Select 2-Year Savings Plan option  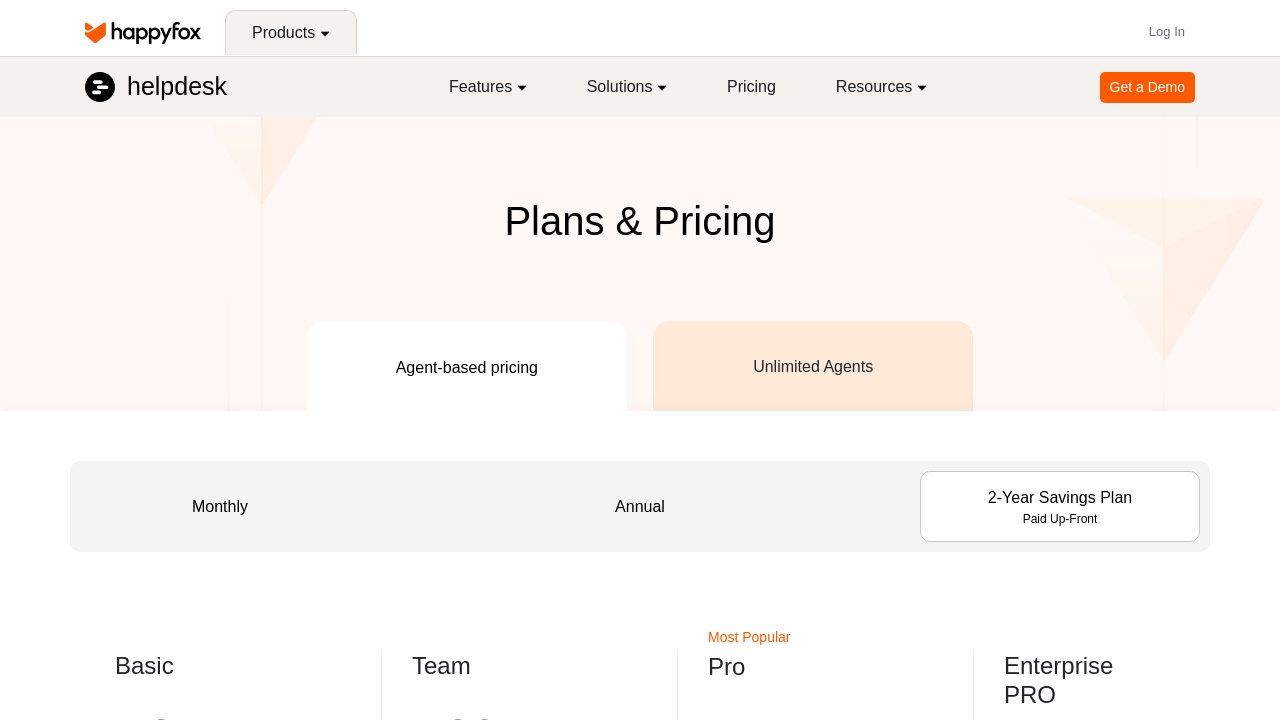tap(1060, 506)
